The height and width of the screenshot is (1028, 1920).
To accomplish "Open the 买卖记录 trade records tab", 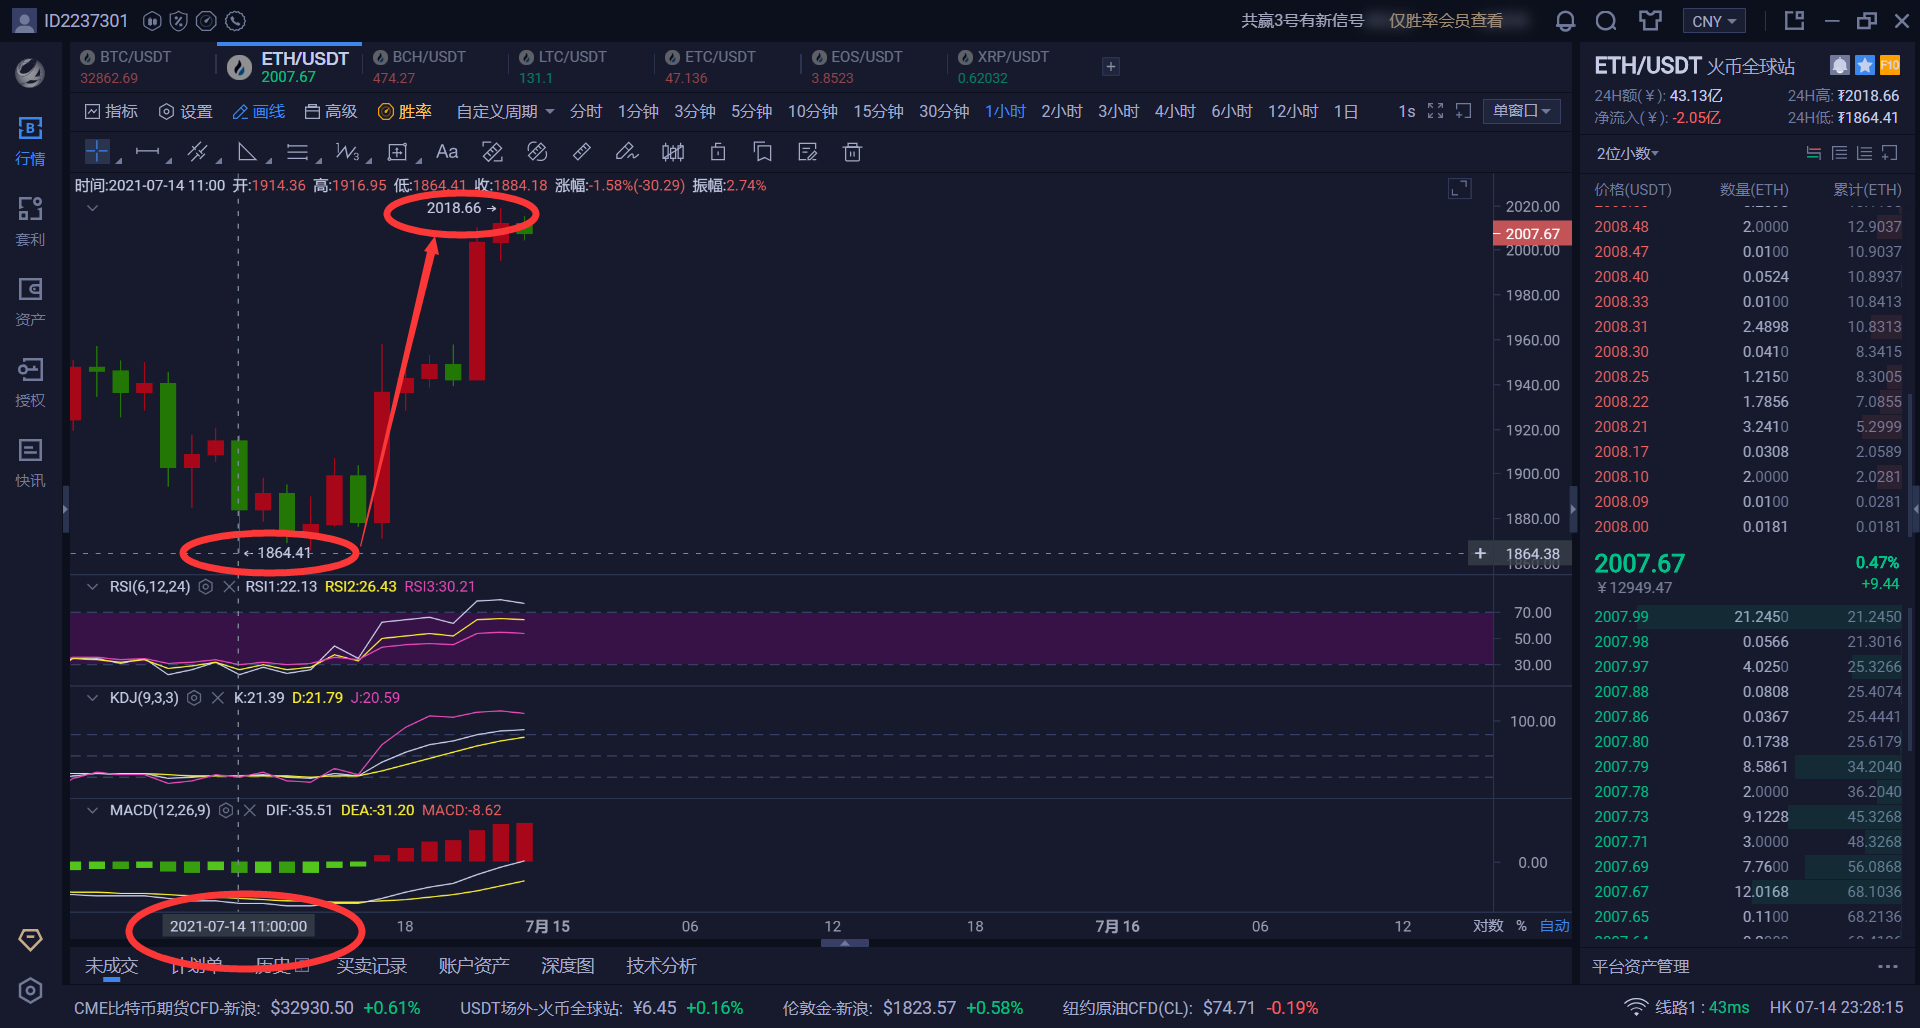I will [371, 965].
